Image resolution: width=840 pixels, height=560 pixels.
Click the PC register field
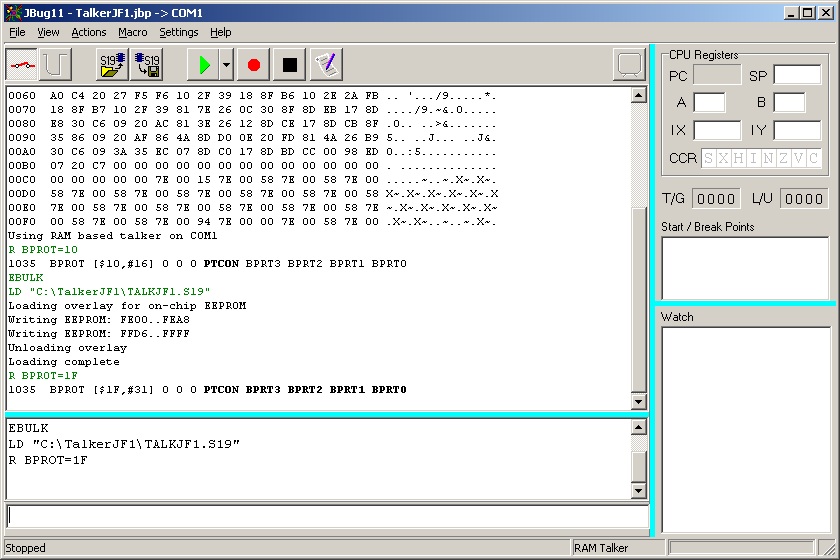(x=717, y=75)
